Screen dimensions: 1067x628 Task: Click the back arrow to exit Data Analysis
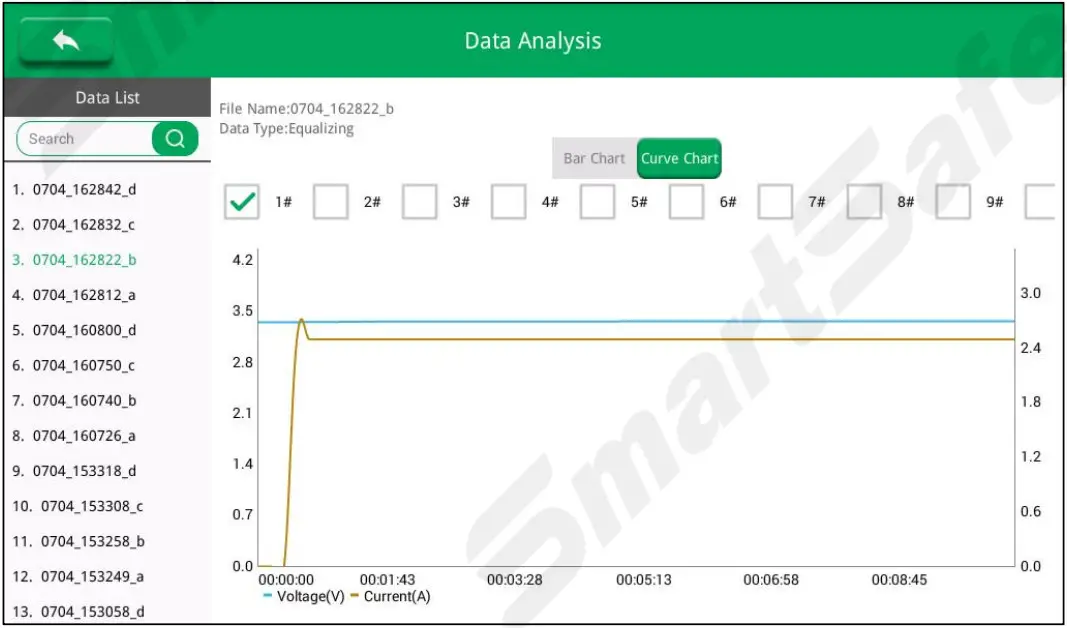pos(66,38)
